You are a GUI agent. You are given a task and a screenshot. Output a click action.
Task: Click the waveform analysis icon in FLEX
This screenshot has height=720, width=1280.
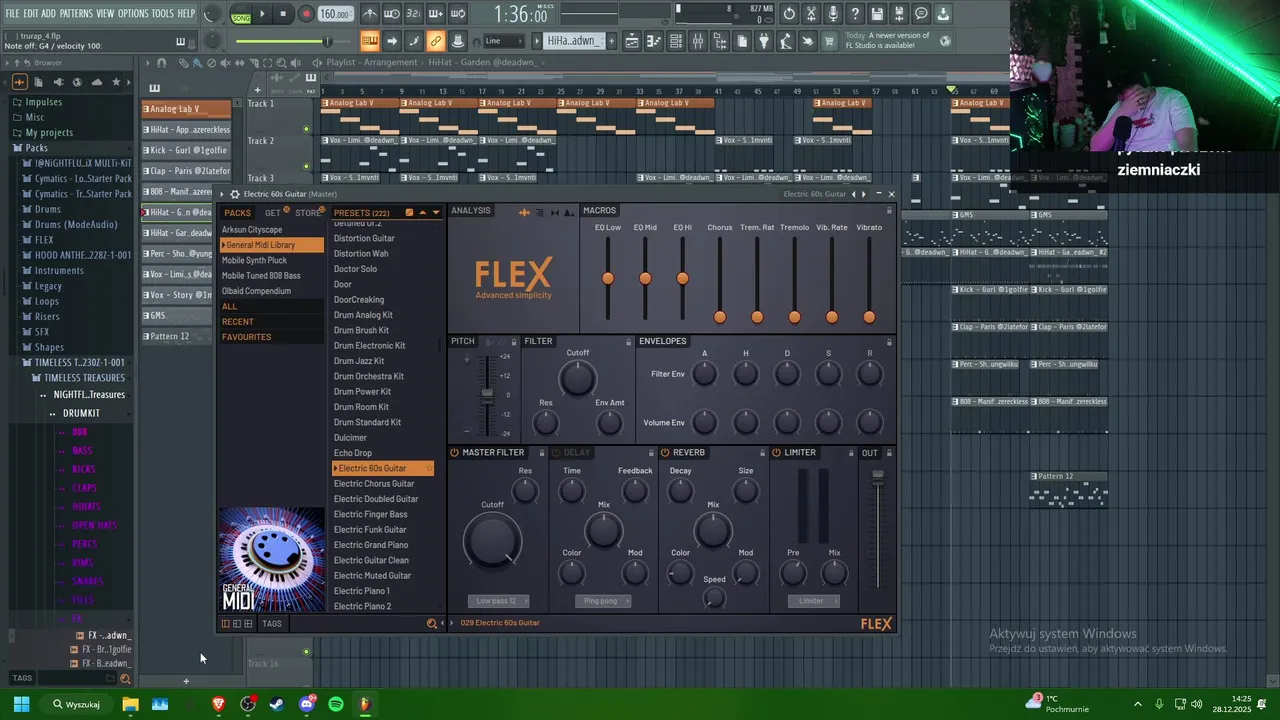click(524, 212)
